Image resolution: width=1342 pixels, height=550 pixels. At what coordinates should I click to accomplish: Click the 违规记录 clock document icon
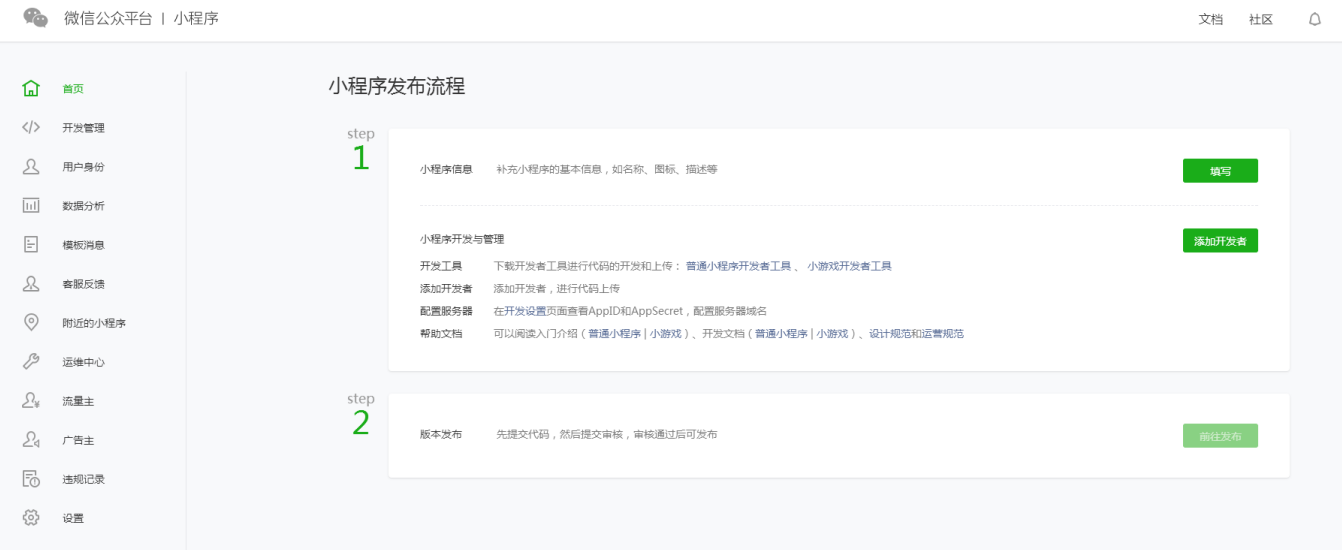(x=31, y=478)
